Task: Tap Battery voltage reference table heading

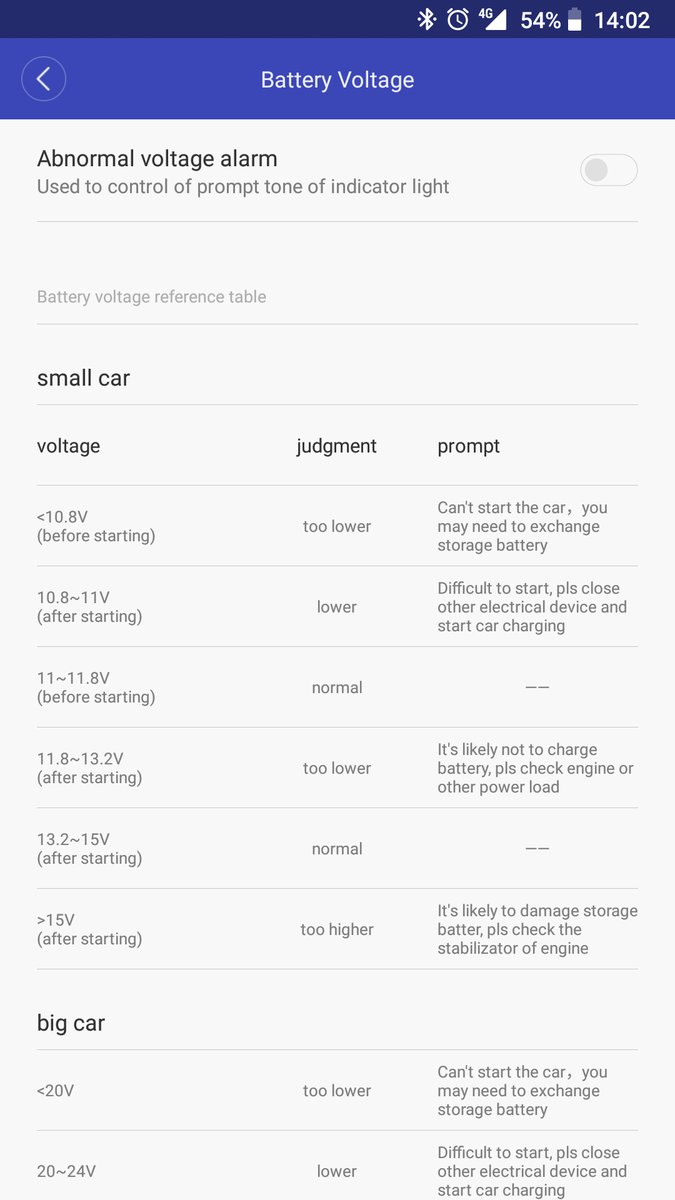Action: coord(152,297)
